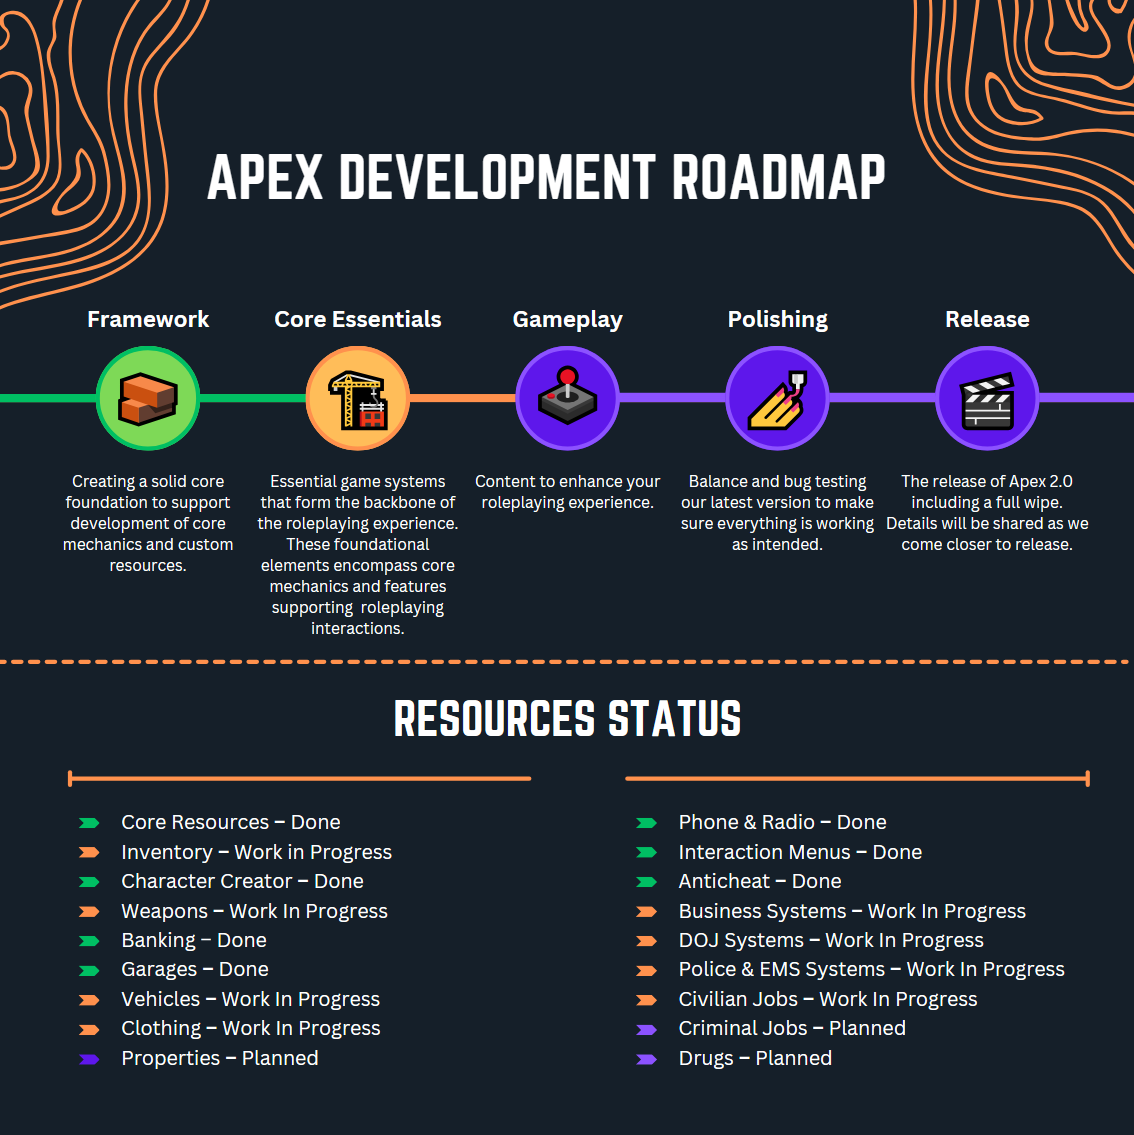
Task: Select the joystick icon under Gameplay
Action: click(x=567, y=397)
